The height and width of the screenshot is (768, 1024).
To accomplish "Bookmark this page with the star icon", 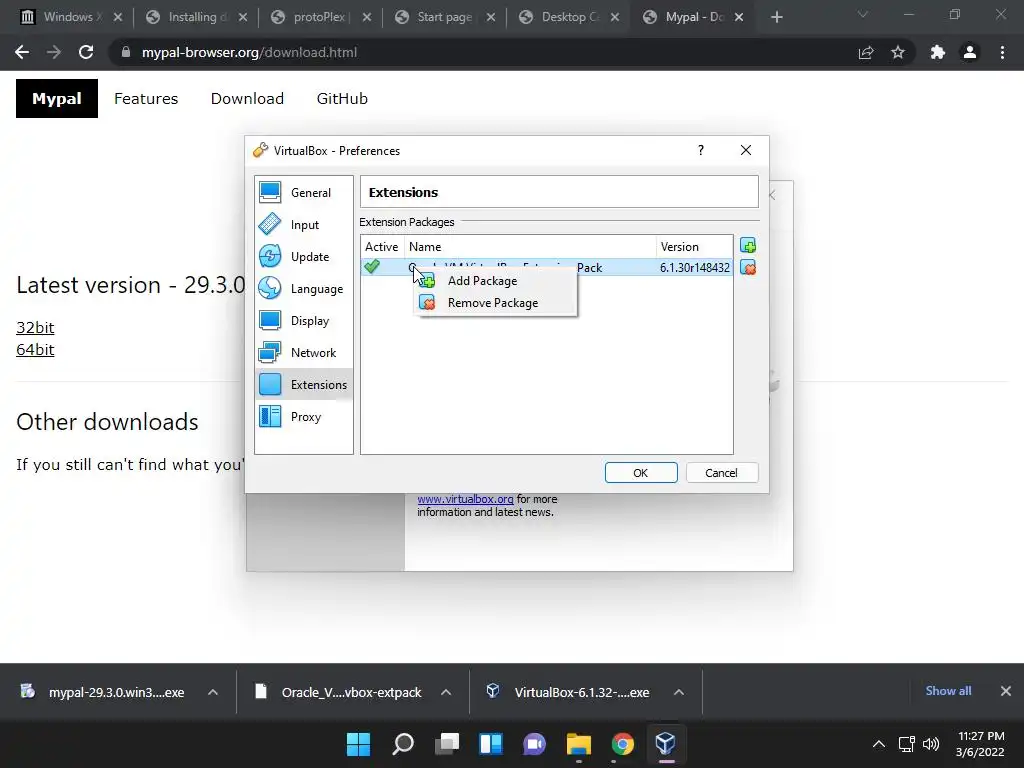I will point(898,52).
